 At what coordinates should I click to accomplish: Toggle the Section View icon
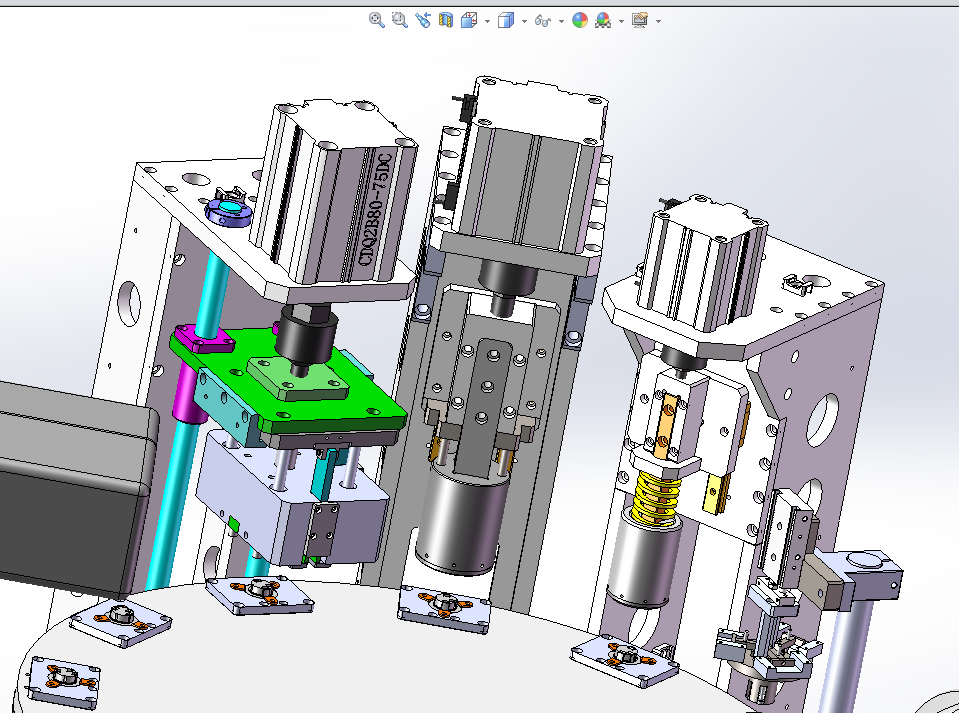tap(446, 20)
